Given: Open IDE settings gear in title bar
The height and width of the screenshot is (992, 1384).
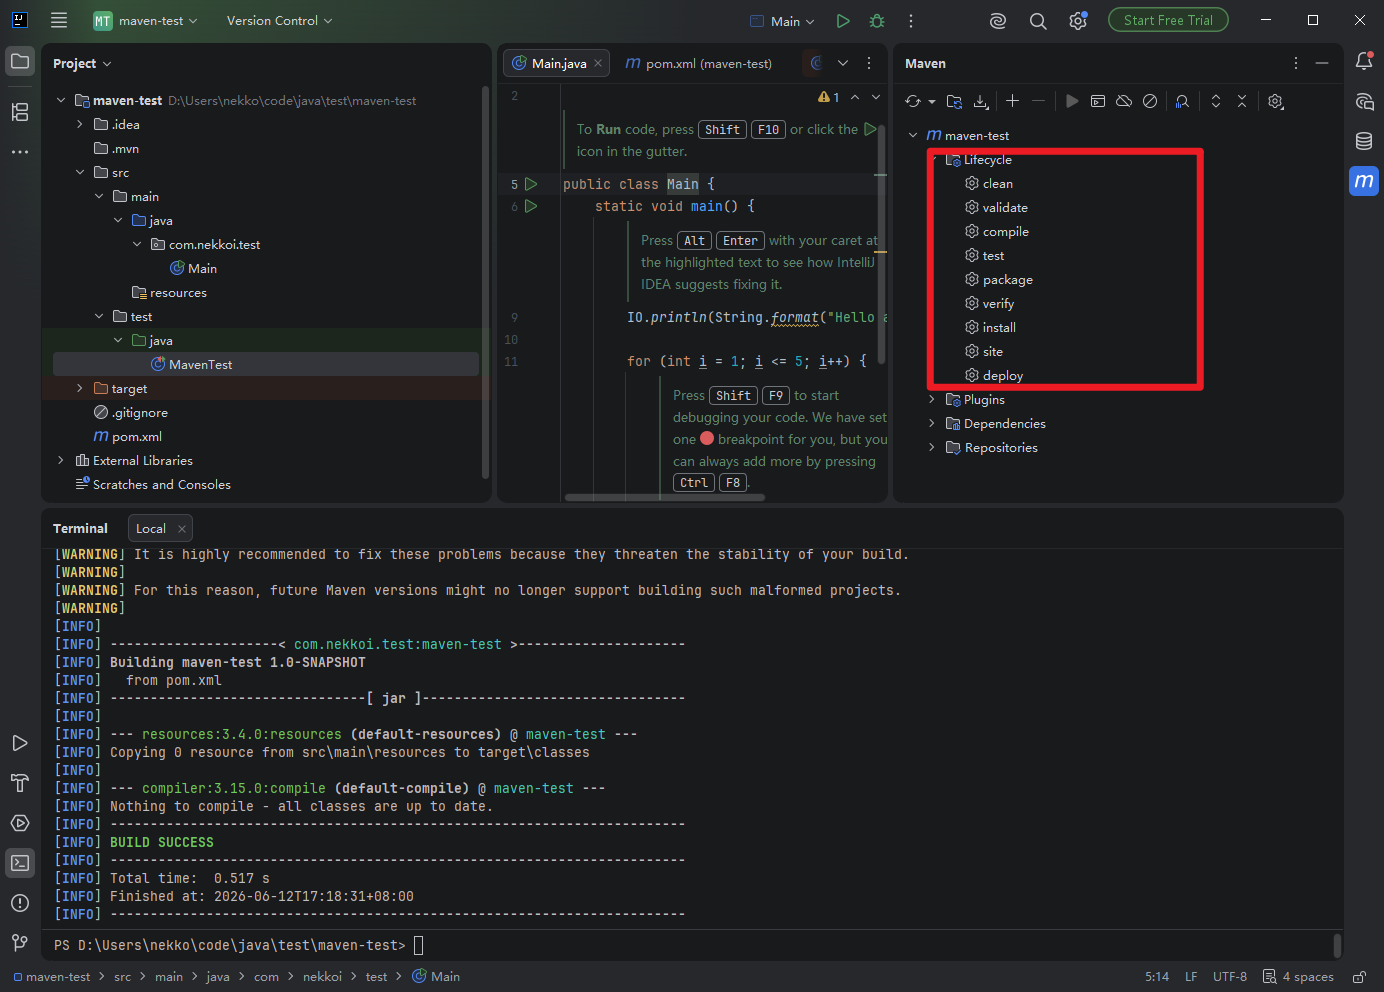Looking at the screenshot, I should (x=1078, y=21).
